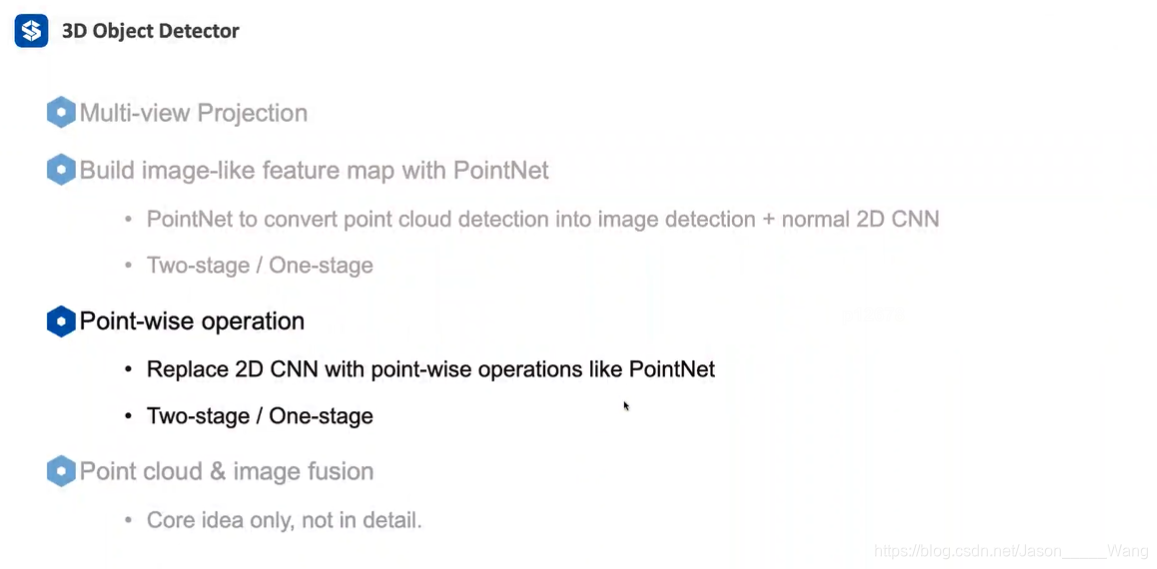This screenshot has width=1157, height=569.
Task: Click the PointNet to convert point cloud bullet
Action: point(543,219)
